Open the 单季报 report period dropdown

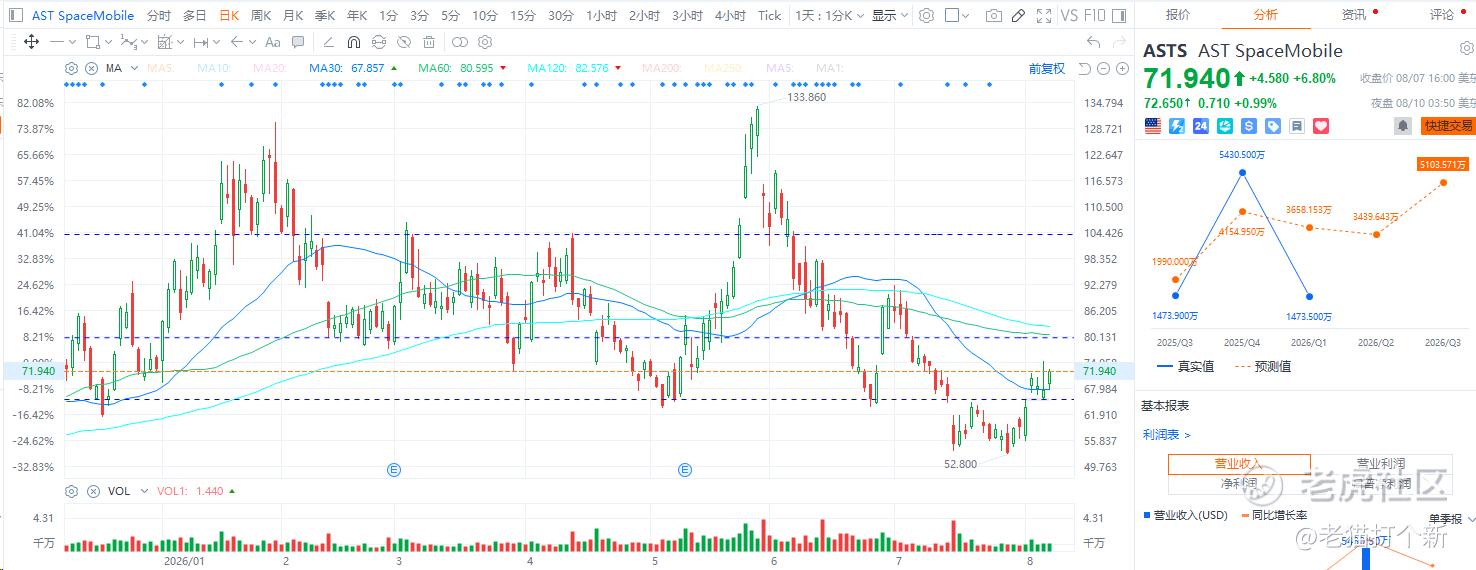[x=1450, y=519]
